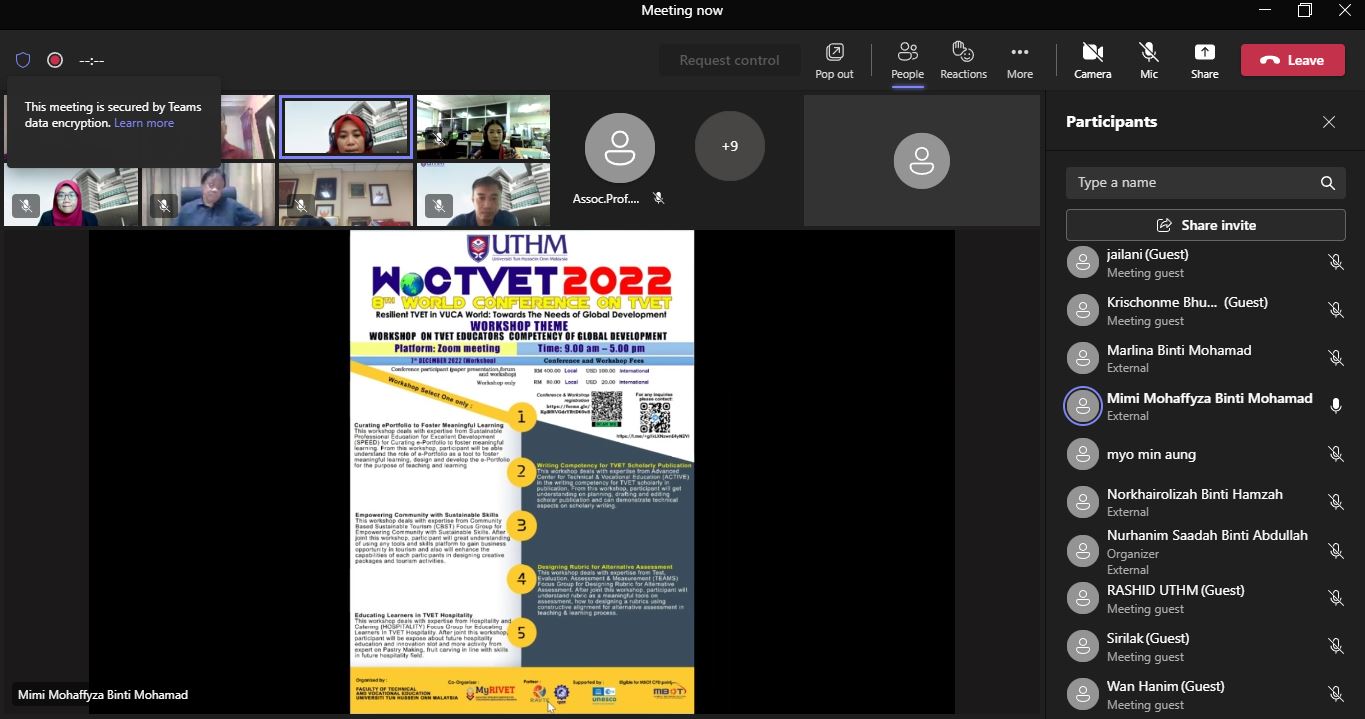Click the Share invite button
This screenshot has width=1365, height=719.
tap(1205, 225)
